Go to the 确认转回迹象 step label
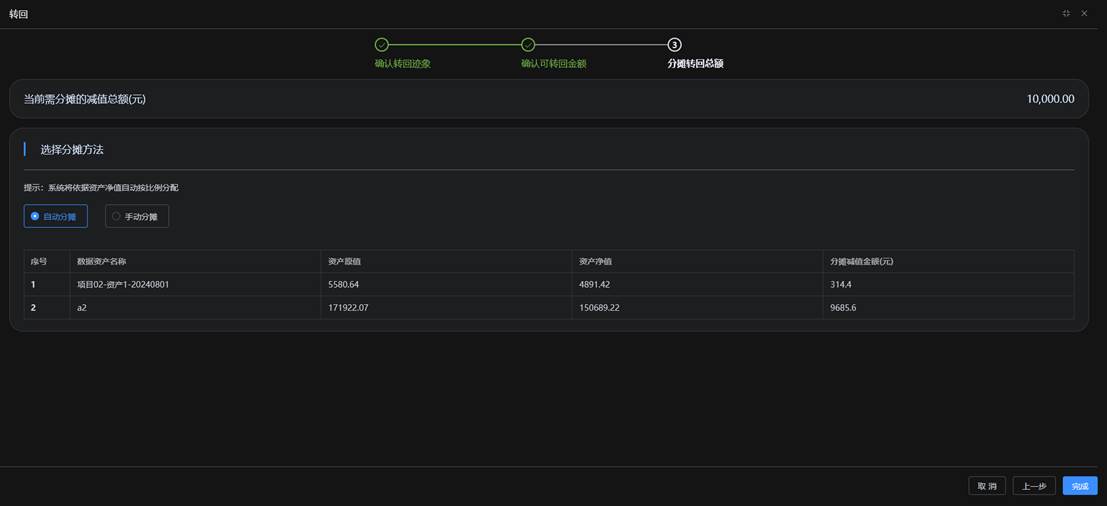Viewport: 1107px width, 506px height. coord(402,64)
